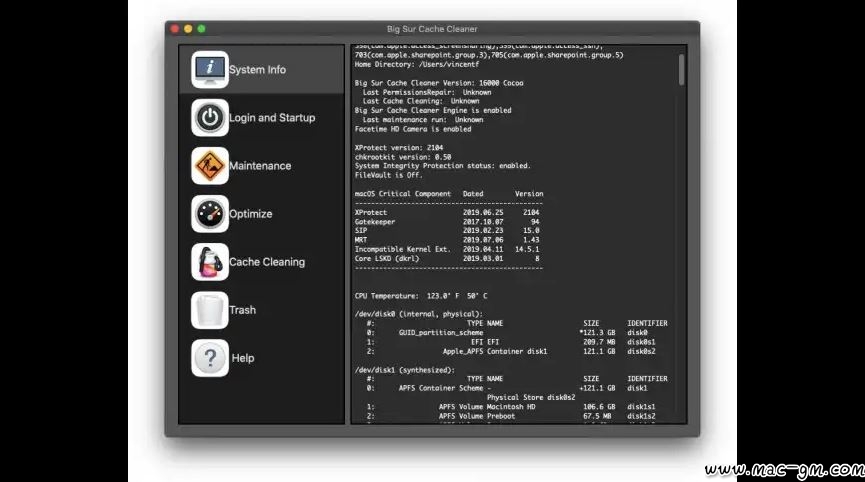Image resolution: width=865 pixels, height=482 pixels.
Task: Close the window with the red button
Action: (173, 29)
